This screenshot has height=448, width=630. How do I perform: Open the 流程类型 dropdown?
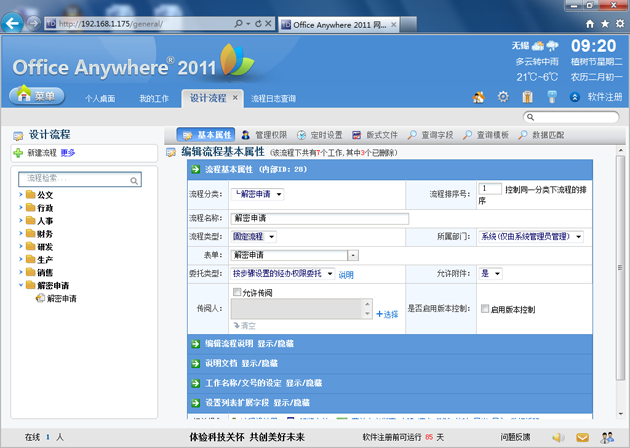pos(254,237)
